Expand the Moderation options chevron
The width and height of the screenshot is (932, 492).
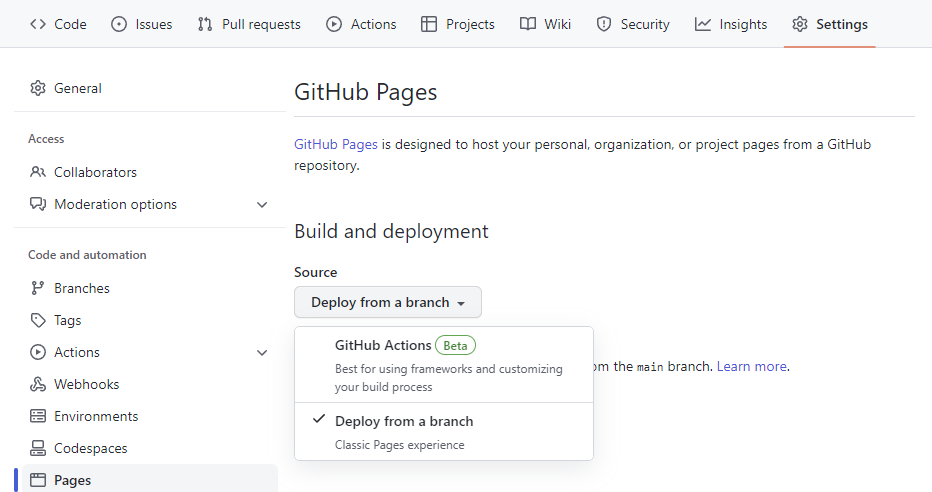point(262,205)
